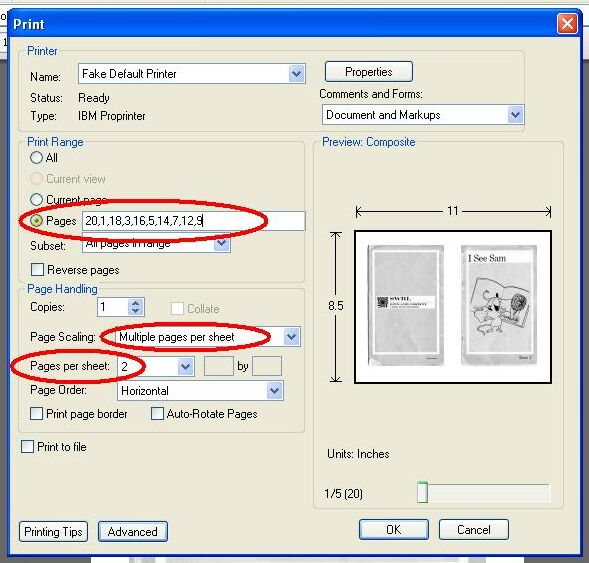
Task: Enable the Reverse pages checkbox
Action: (37, 269)
